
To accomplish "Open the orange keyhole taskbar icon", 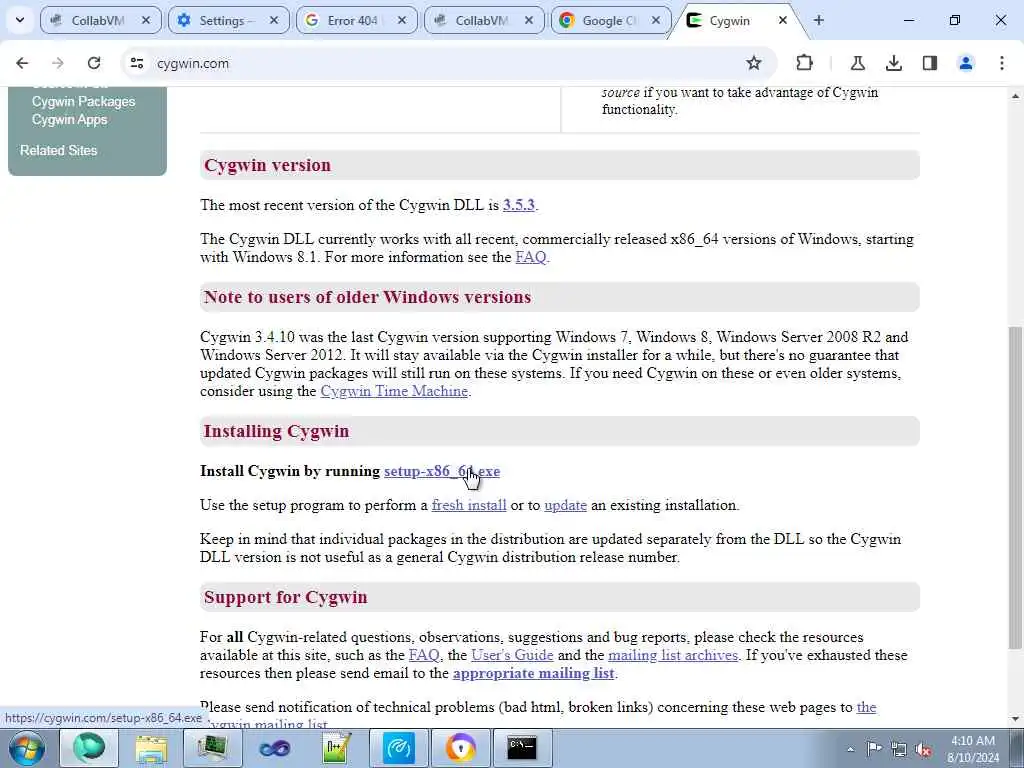I will 460,748.
